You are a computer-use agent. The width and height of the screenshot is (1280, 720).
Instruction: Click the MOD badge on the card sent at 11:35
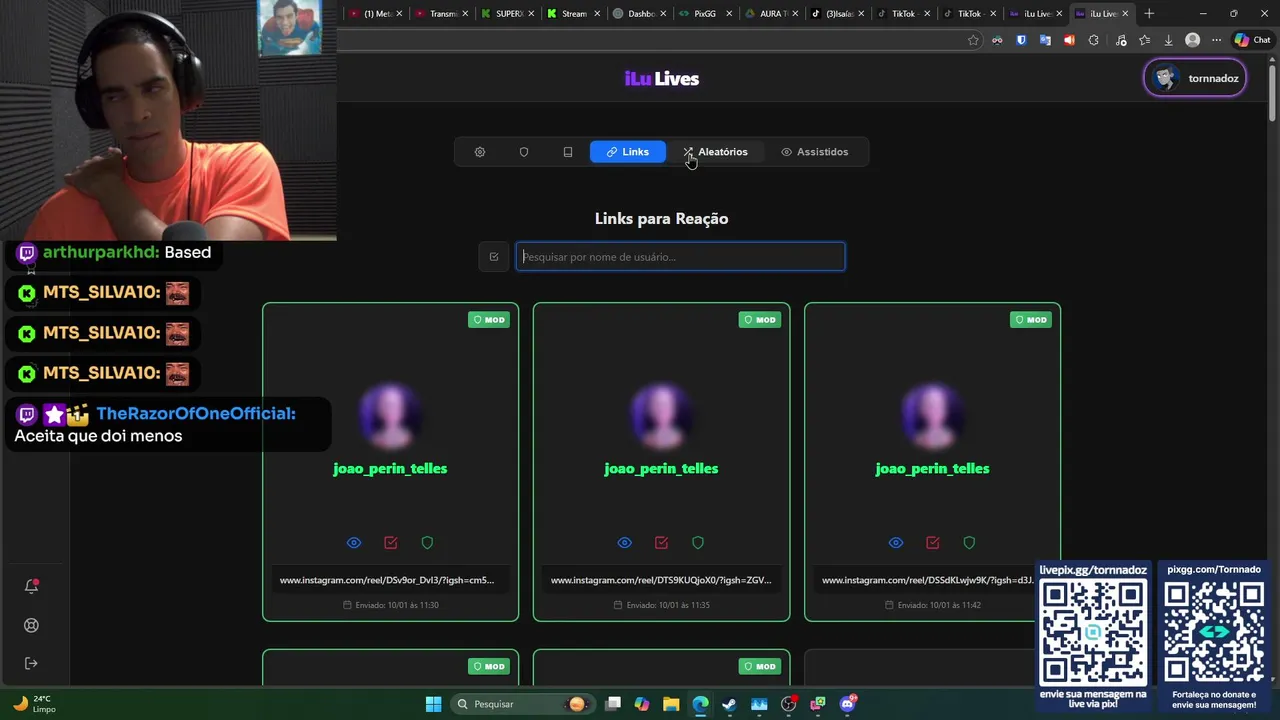[x=760, y=320]
